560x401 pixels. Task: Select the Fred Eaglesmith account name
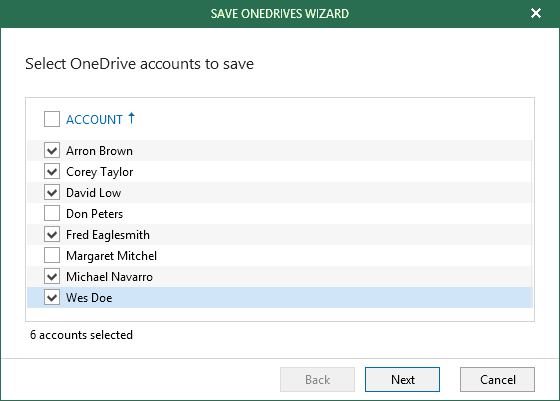click(108, 235)
